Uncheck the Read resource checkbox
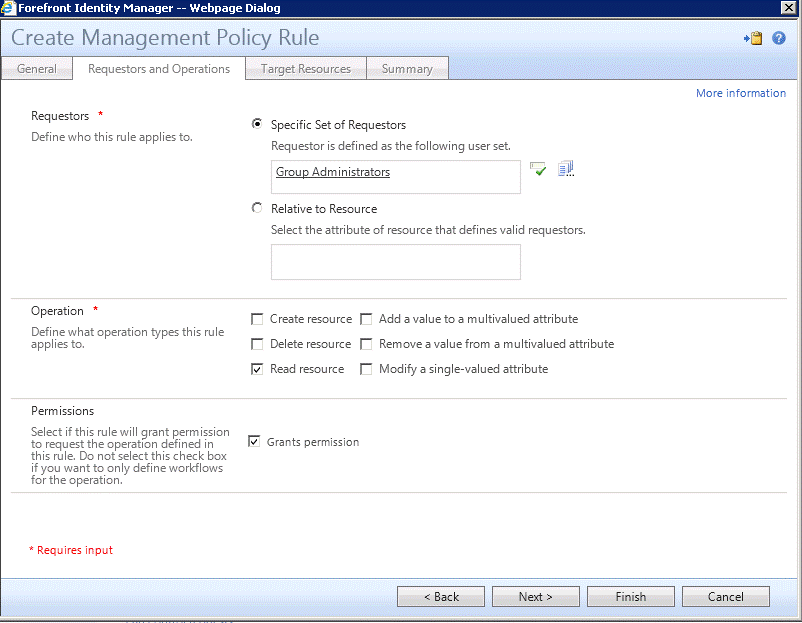Image resolution: width=802 pixels, height=623 pixels. [x=257, y=369]
